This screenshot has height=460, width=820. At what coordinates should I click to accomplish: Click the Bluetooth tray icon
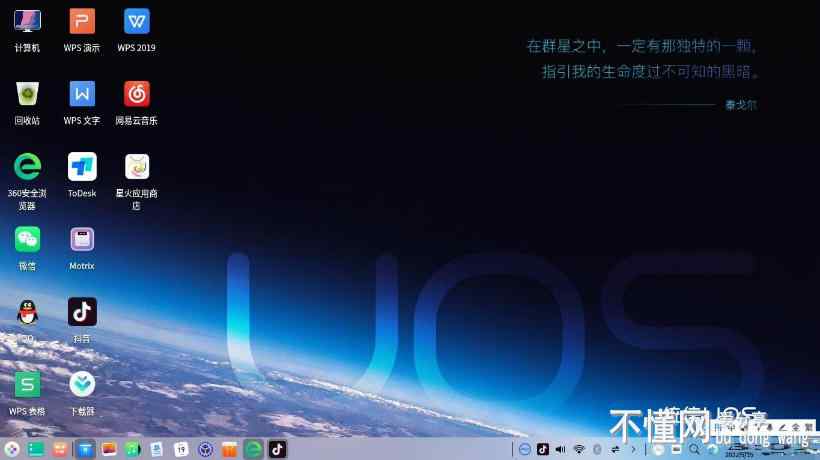[597, 449]
